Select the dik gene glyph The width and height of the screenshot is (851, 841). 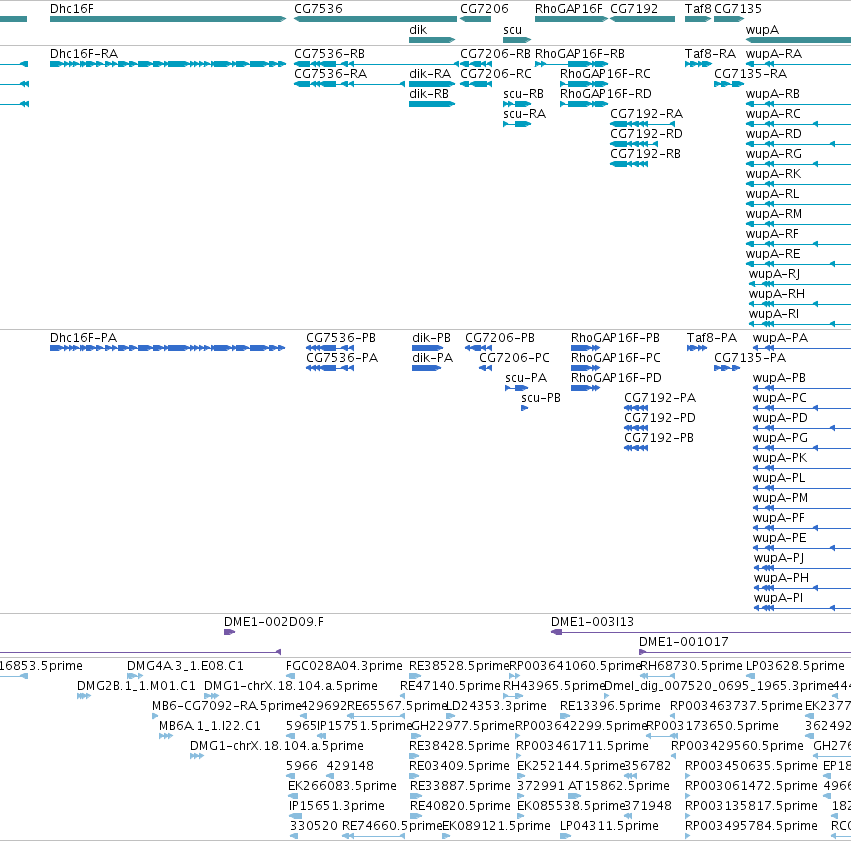coord(432,40)
